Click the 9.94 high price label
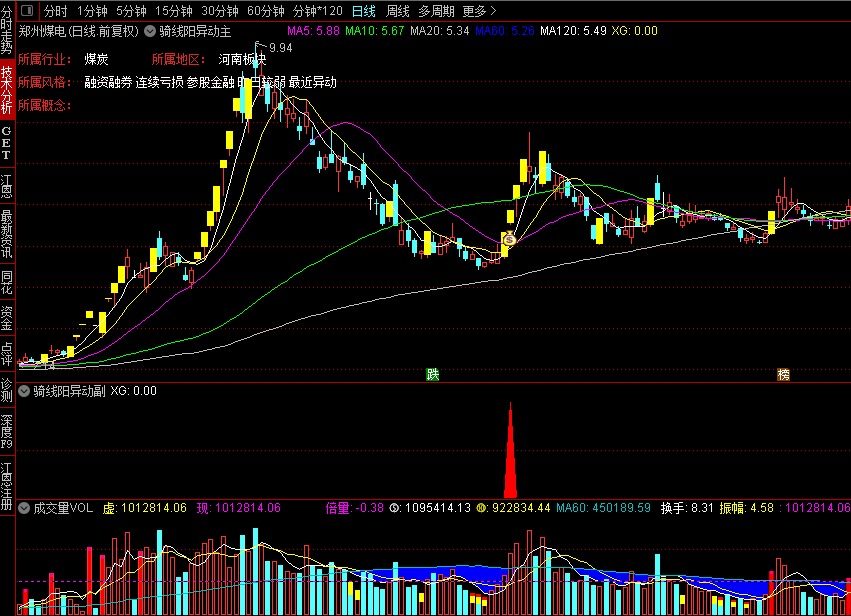 click(x=281, y=48)
